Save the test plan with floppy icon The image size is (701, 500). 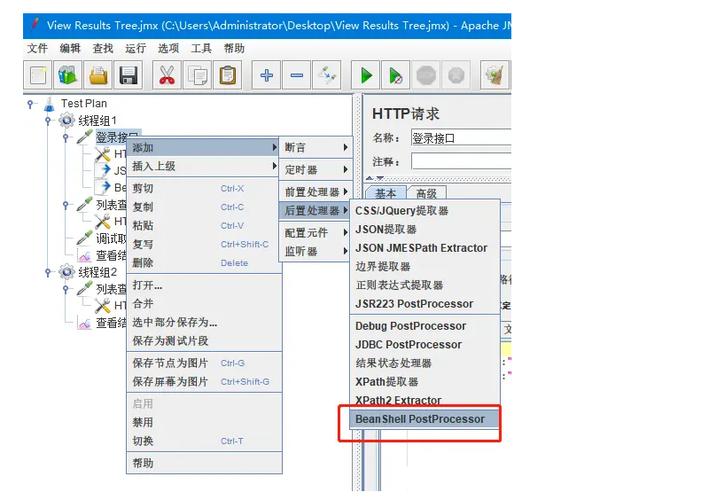128,75
